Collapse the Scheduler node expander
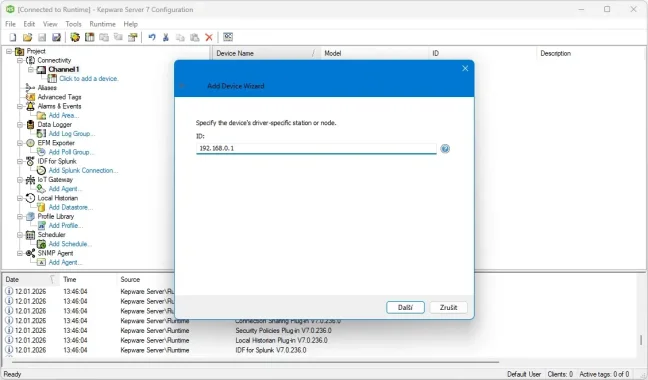Screen dimensions: 648x380 tap(19, 235)
